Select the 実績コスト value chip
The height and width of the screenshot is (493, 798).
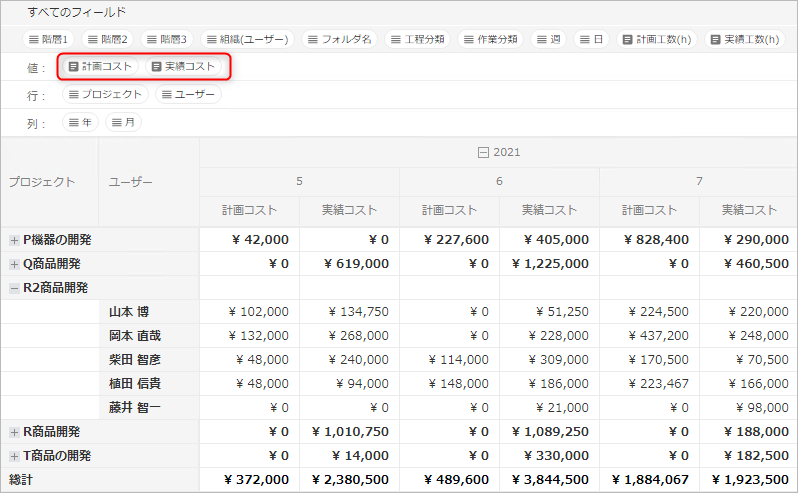[183, 66]
